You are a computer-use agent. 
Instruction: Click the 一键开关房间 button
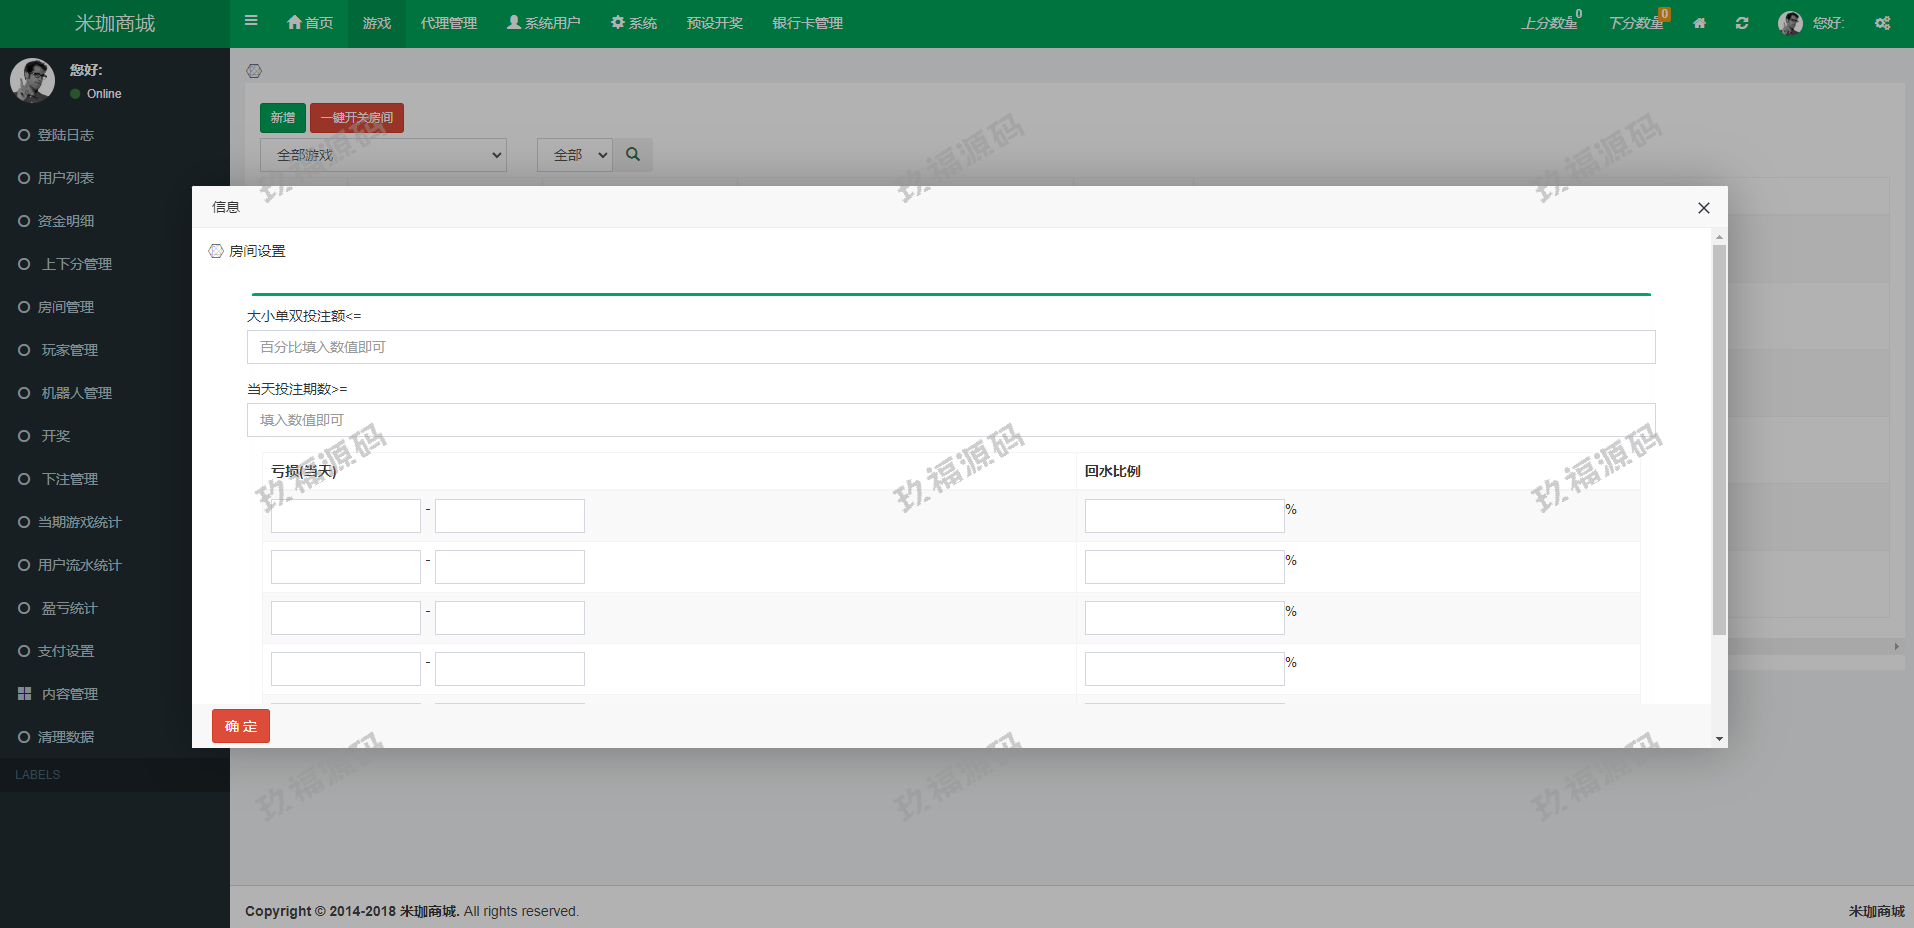point(356,118)
